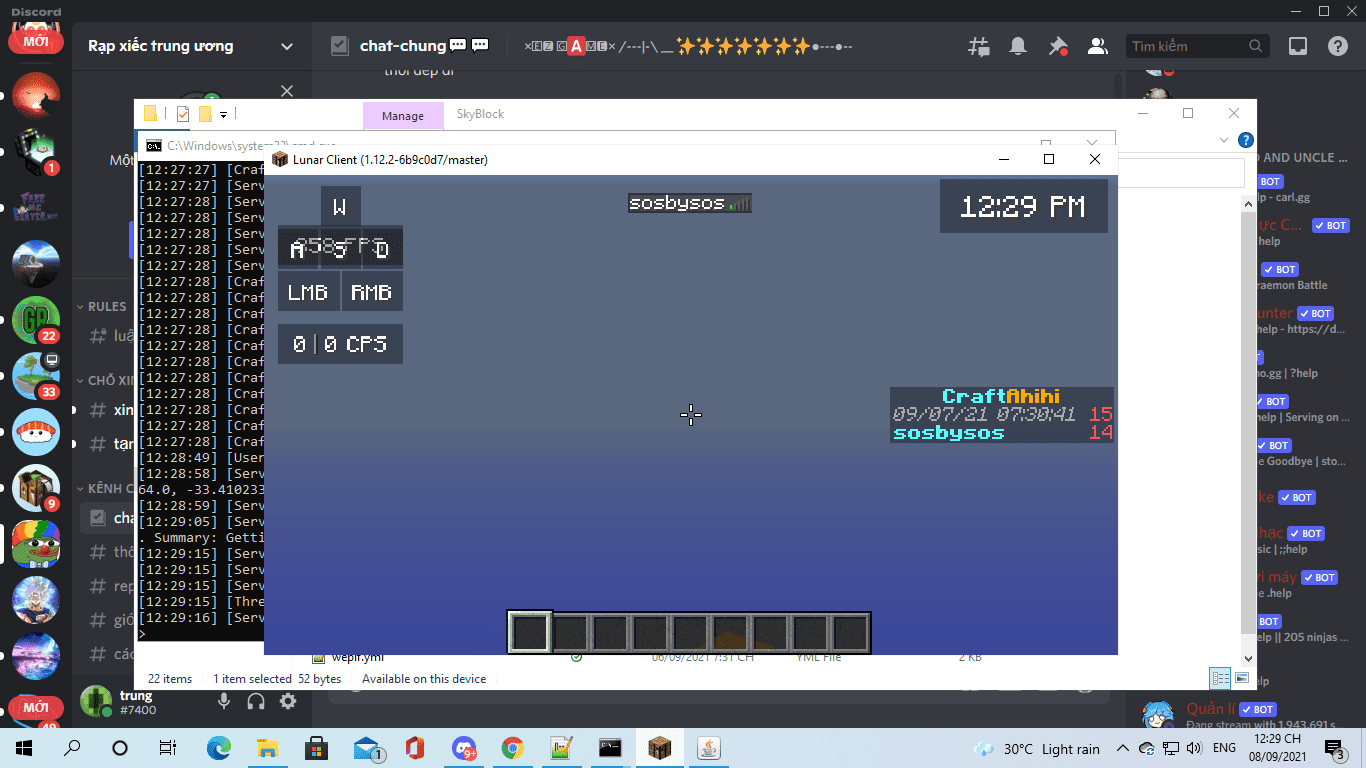Switch Explorer to large thumbnails view
The height and width of the screenshot is (768, 1366).
(1242, 678)
